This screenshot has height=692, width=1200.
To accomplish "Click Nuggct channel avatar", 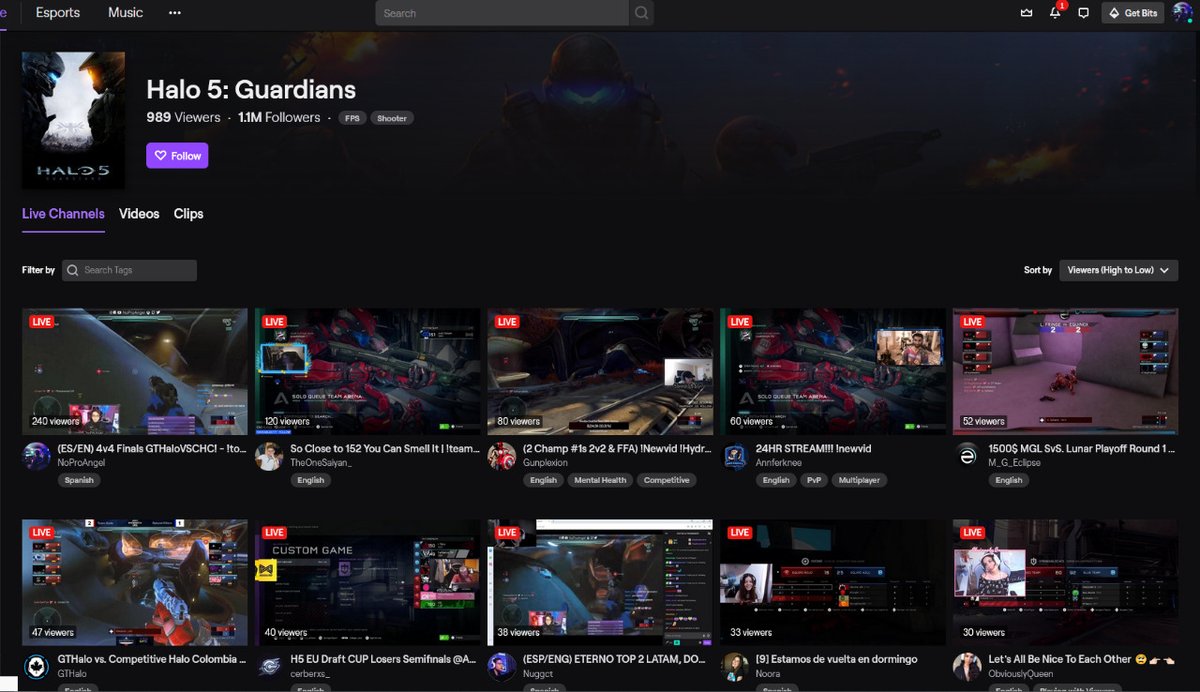I will coord(502,667).
